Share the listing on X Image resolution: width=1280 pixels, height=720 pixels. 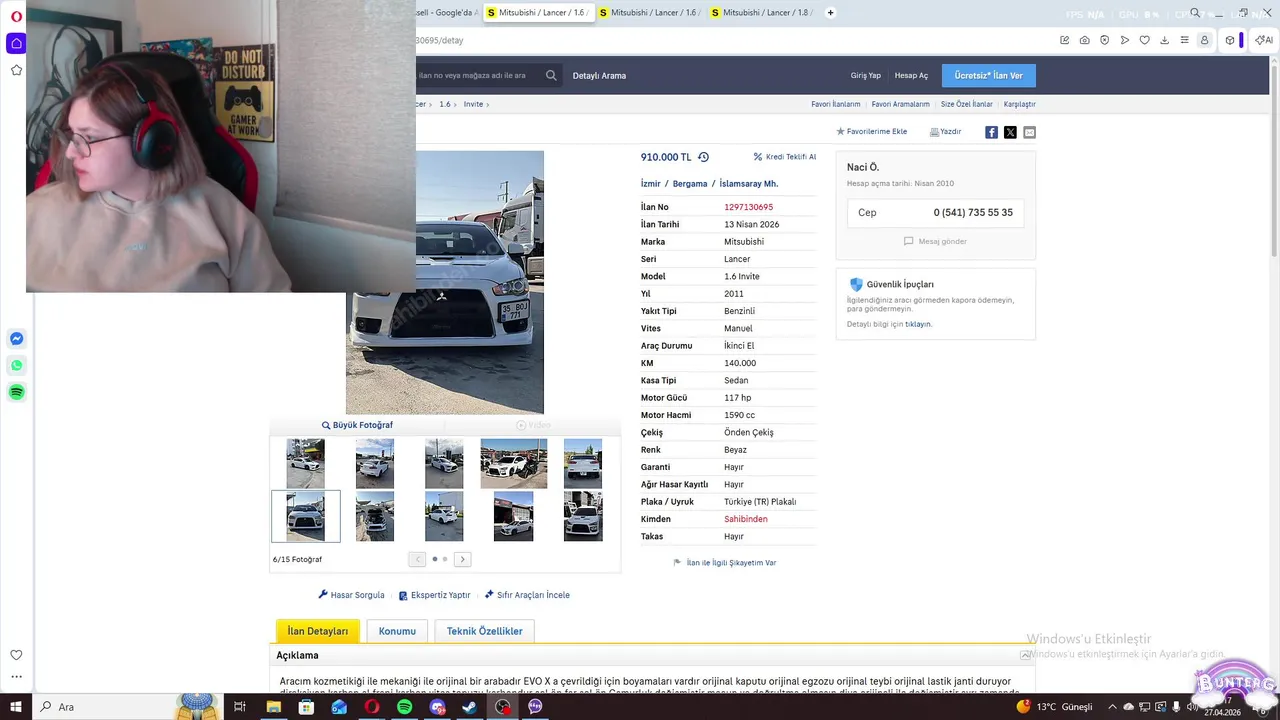pyautogui.click(x=1010, y=132)
